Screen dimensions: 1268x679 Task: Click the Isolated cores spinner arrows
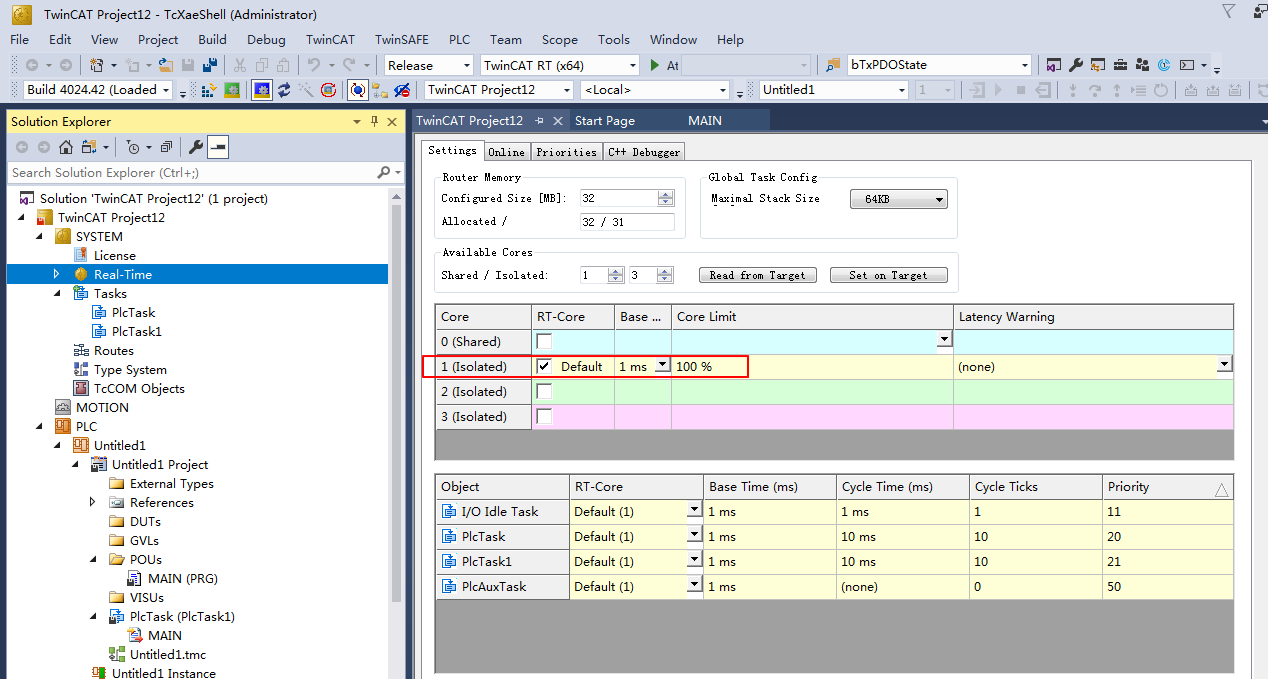click(665, 275)
